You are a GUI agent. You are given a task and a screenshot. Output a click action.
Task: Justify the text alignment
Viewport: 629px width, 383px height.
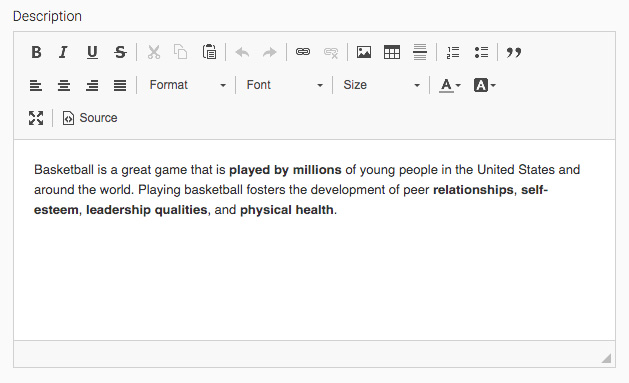pyautogui.click(x=120, y=85)
